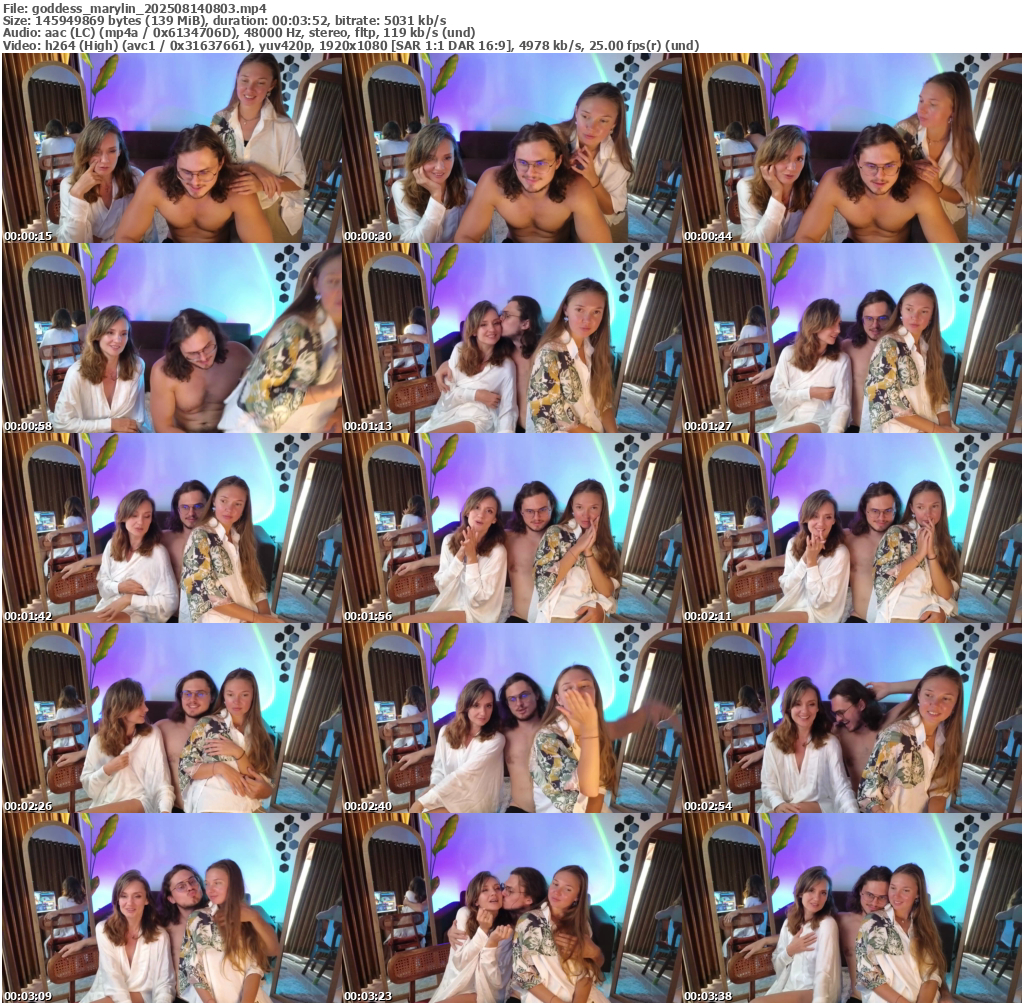Open the thumbnail frame stamped 00:00:15
The width and height of the screenshot is (1024, 1003).
pyautogui.click(x=172, y=148)
